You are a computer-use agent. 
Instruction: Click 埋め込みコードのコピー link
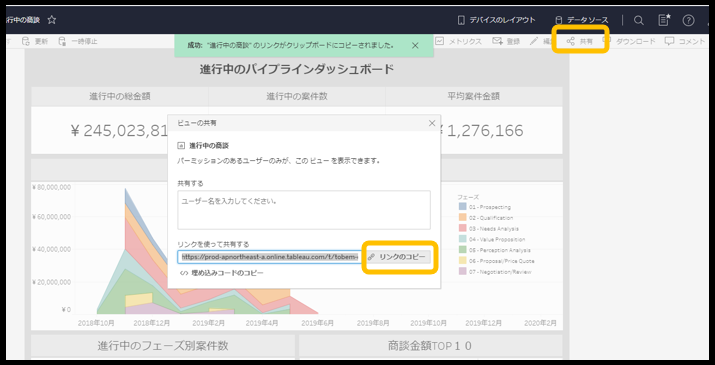[x=222, y=273]
